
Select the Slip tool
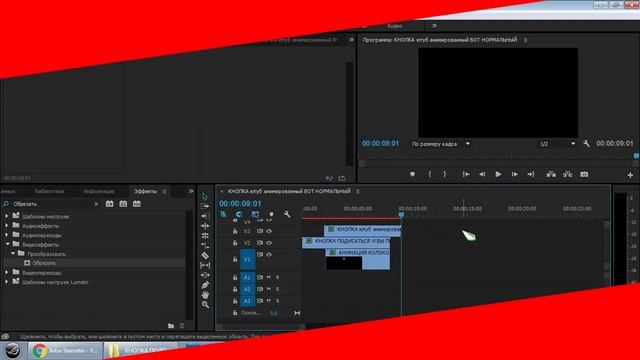205,266
